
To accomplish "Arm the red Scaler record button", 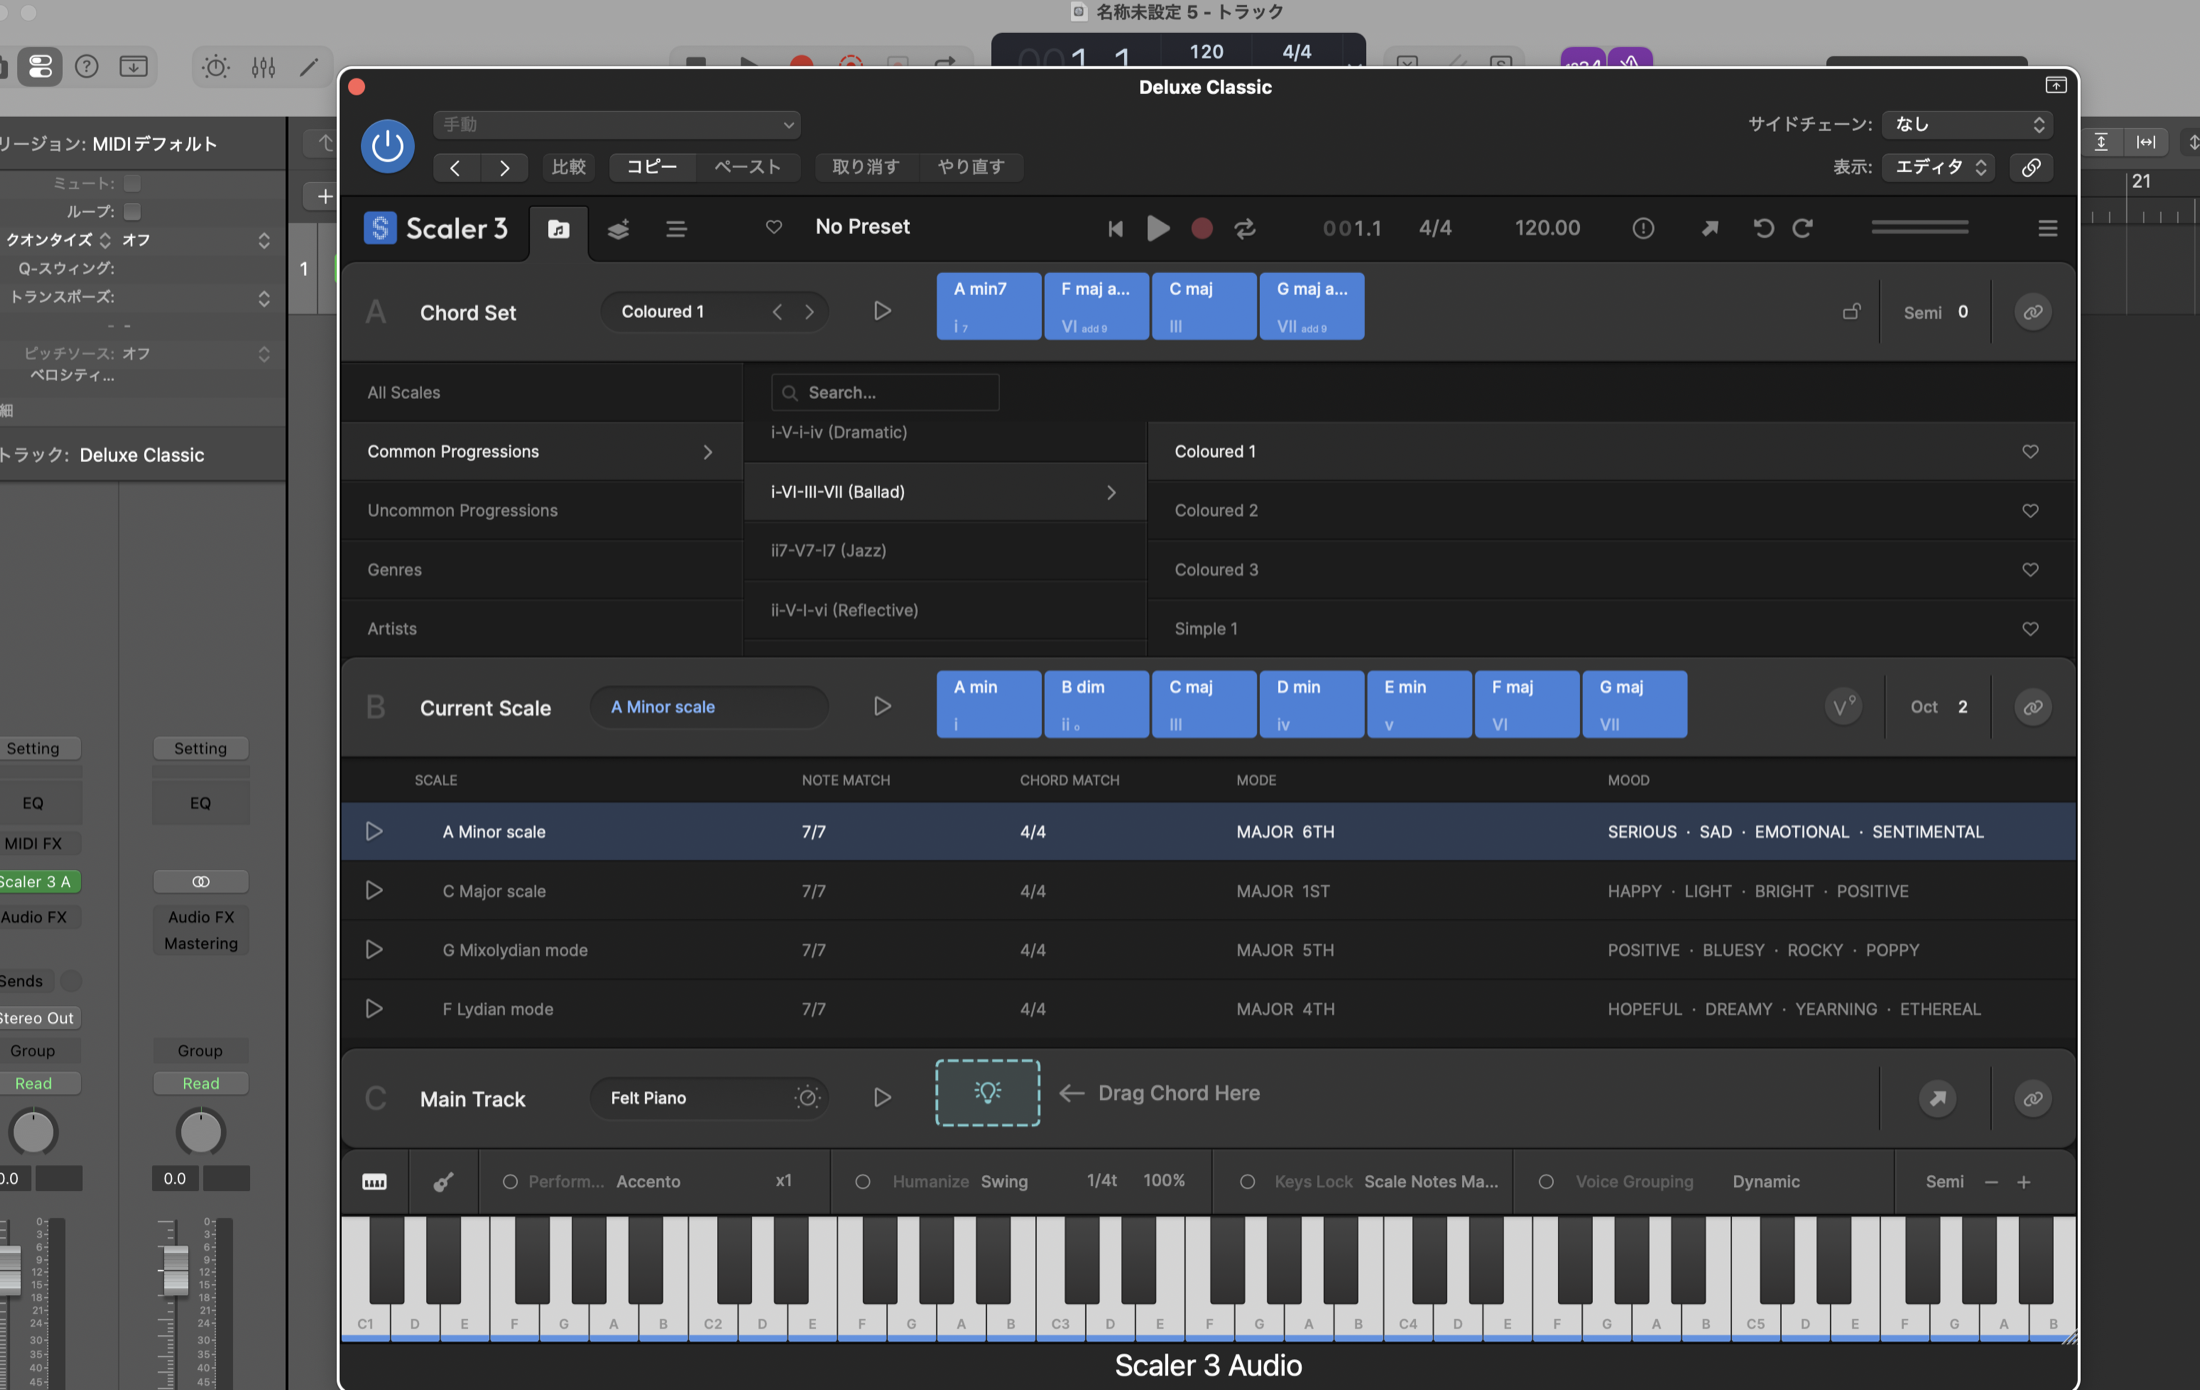I will click(x=1202, y=229).
